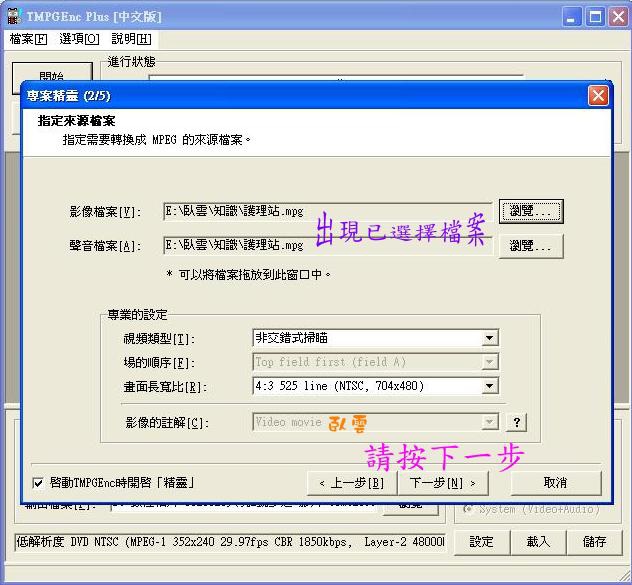This screenshot has width=632, height=585.
Task: Click the 影像檔案[V] path input field
Action: [x=328, y=211]
